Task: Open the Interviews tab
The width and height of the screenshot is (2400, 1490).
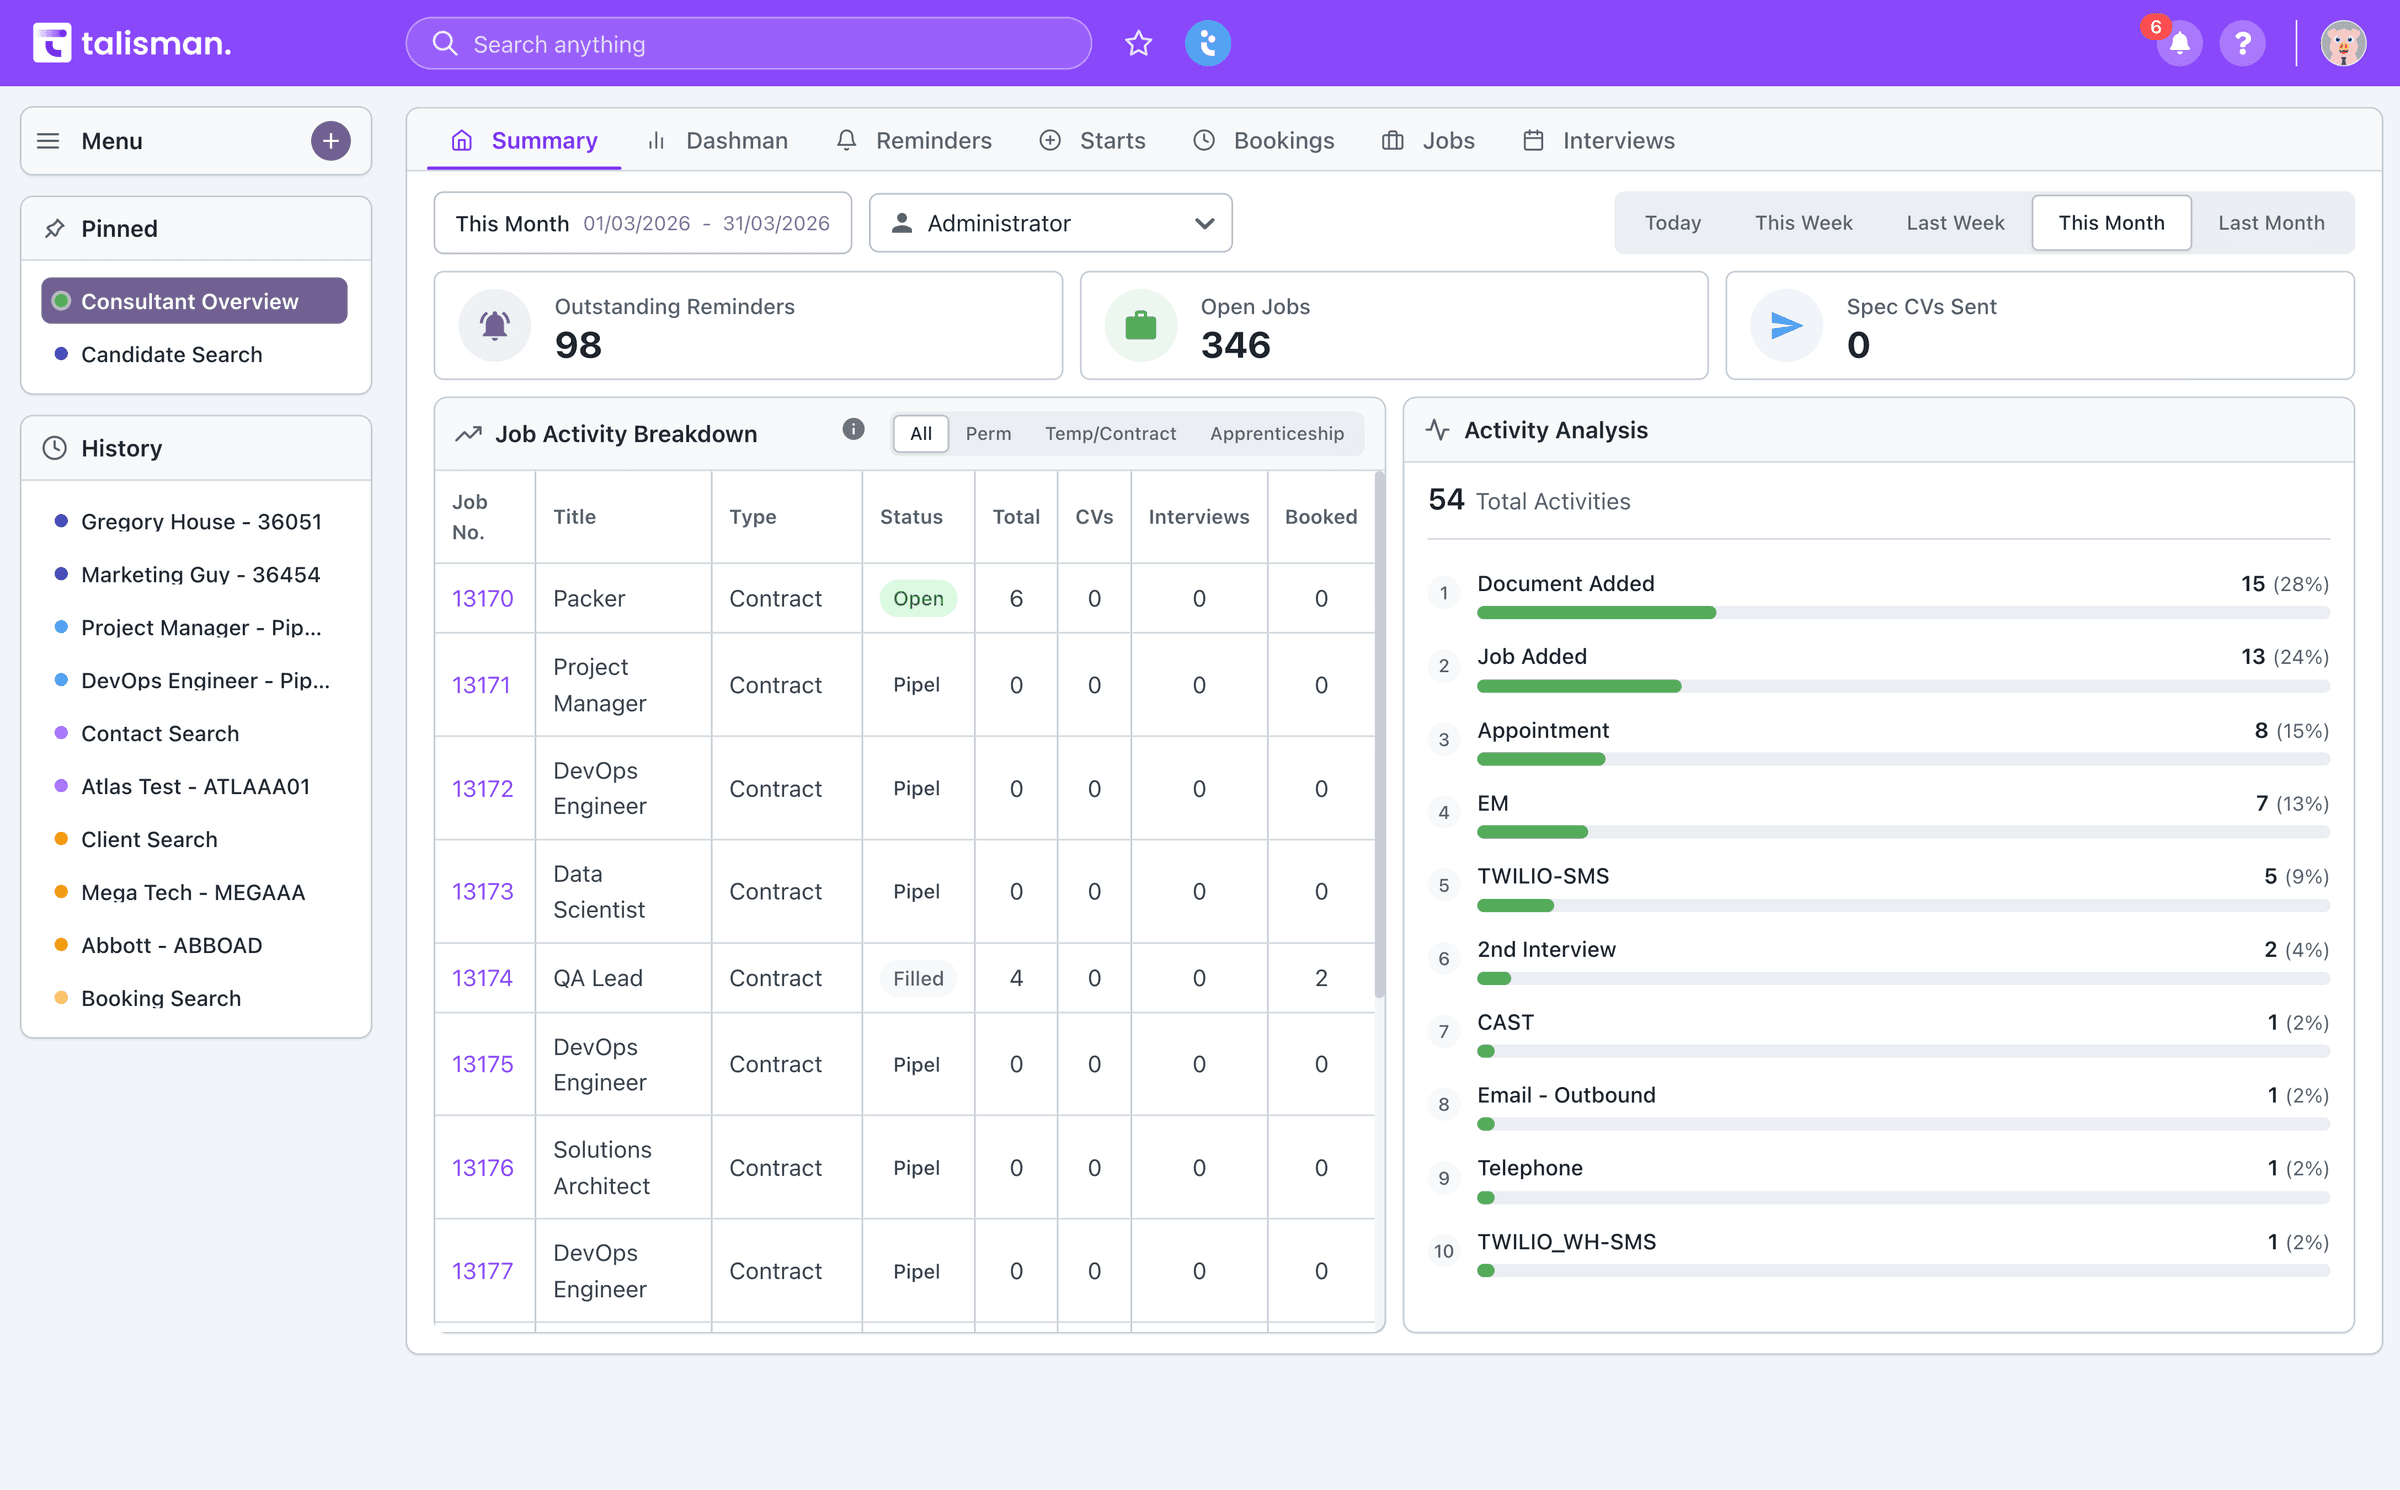Action: (1598, 141)
